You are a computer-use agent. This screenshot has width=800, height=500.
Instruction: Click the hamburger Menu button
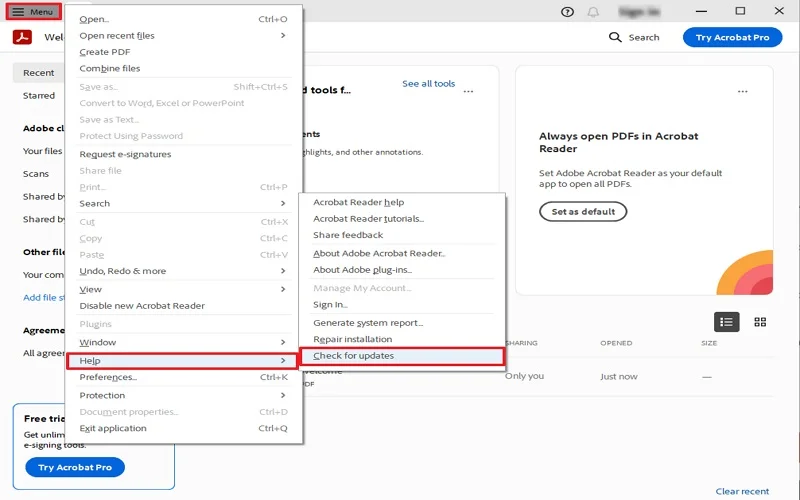click(x=34, y=12)
